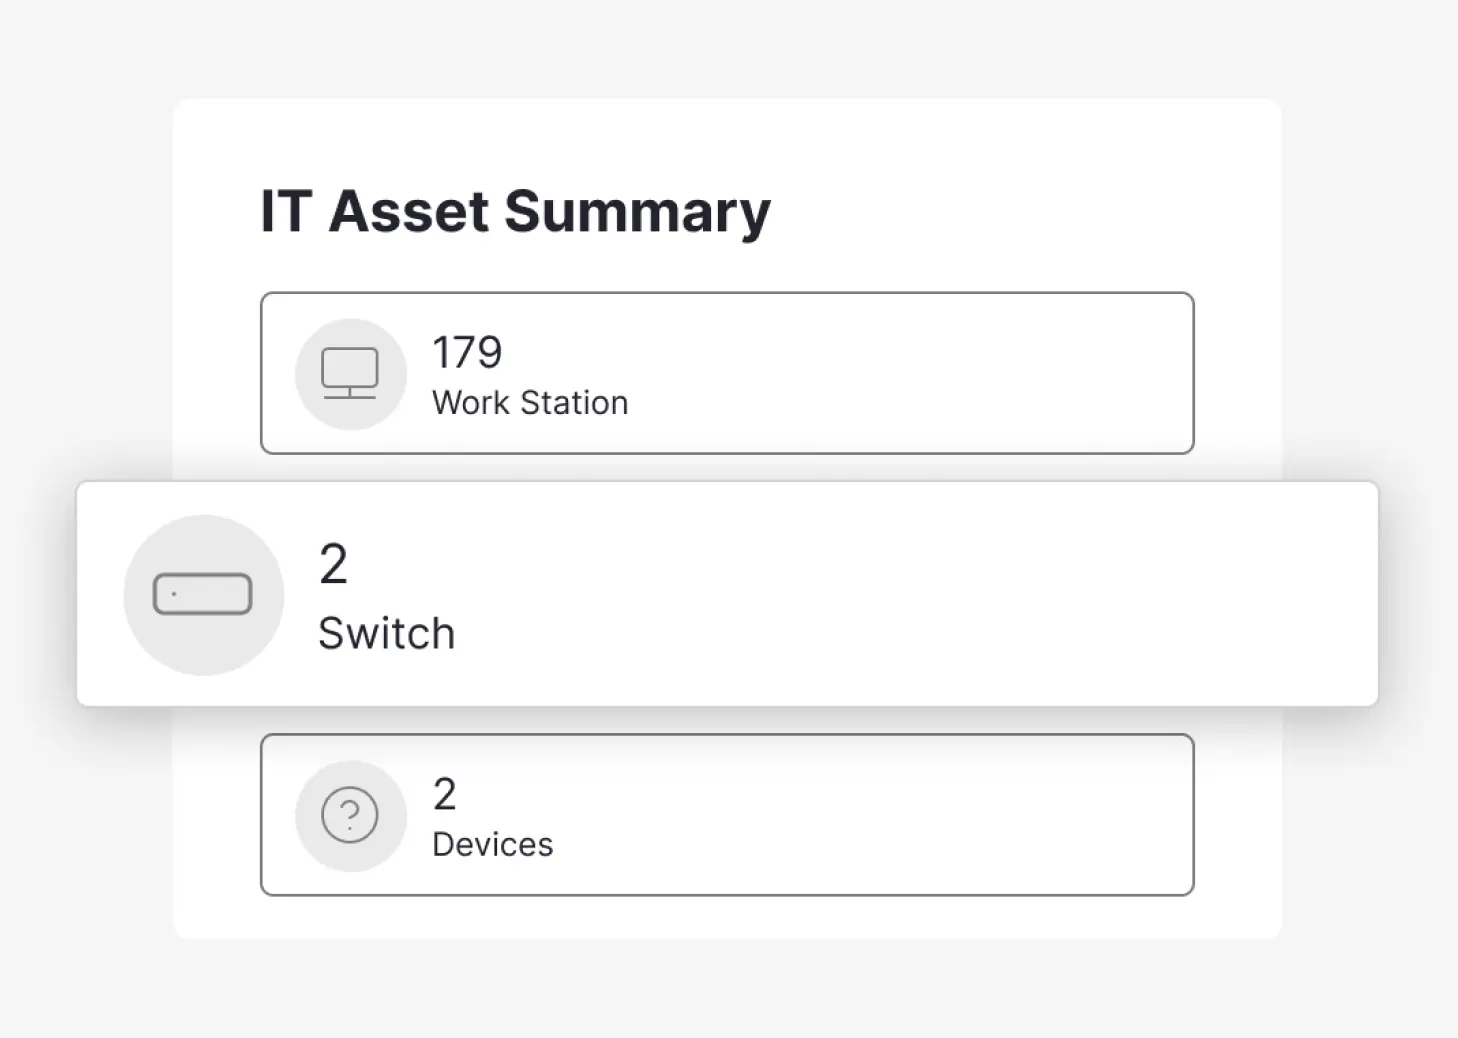This screenshot has width=1458, height=1038.
Task: Click the Switch count number 2
Action: [x=333, y=564]
